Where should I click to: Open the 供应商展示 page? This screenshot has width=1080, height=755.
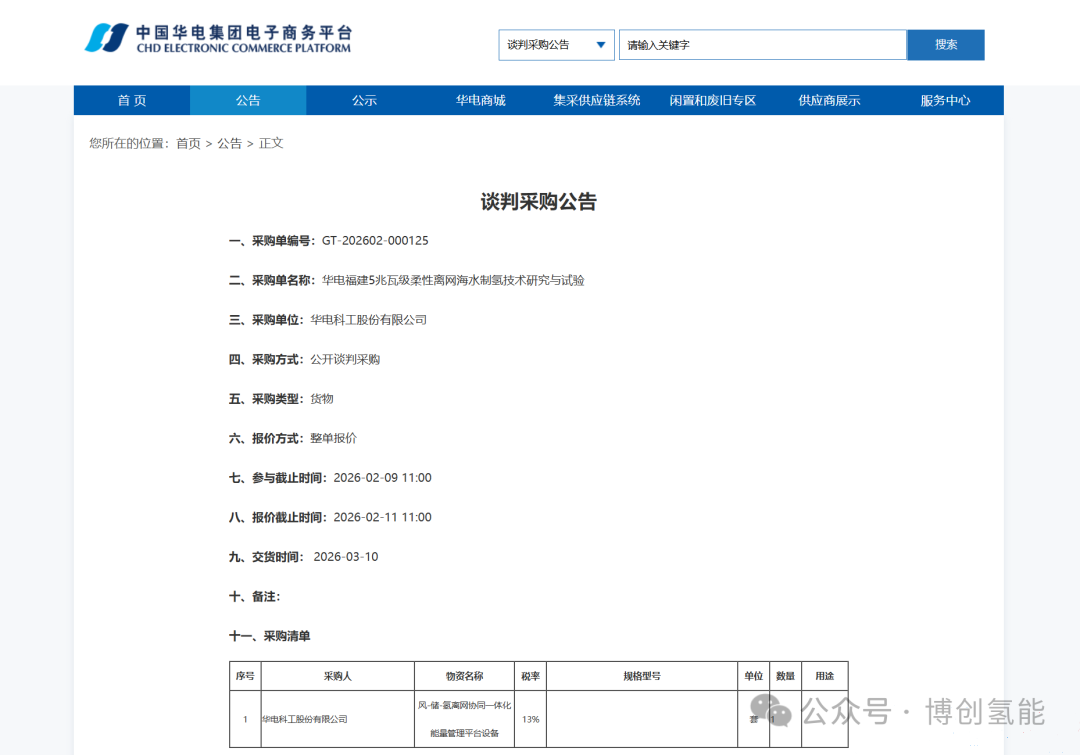[x=828, y=100]
